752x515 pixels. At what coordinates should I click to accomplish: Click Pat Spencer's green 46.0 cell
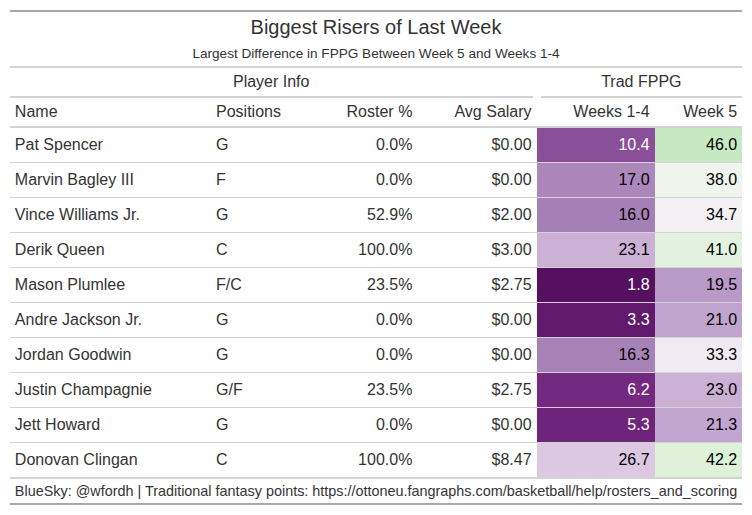coord(720,145)
